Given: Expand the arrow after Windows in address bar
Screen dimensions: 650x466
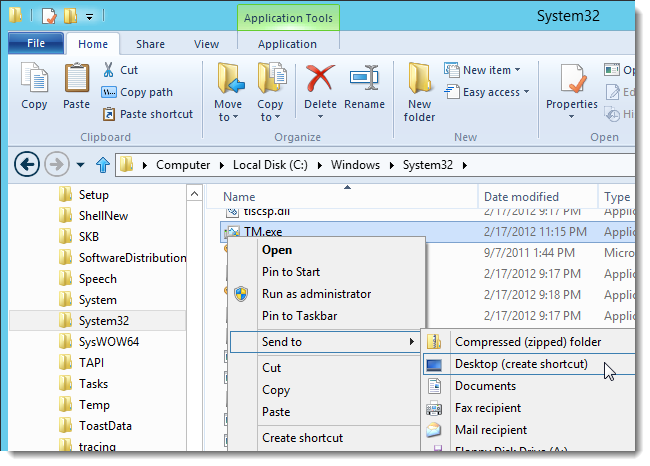Looking at the screenshot, I should click(x=391, y=165).
